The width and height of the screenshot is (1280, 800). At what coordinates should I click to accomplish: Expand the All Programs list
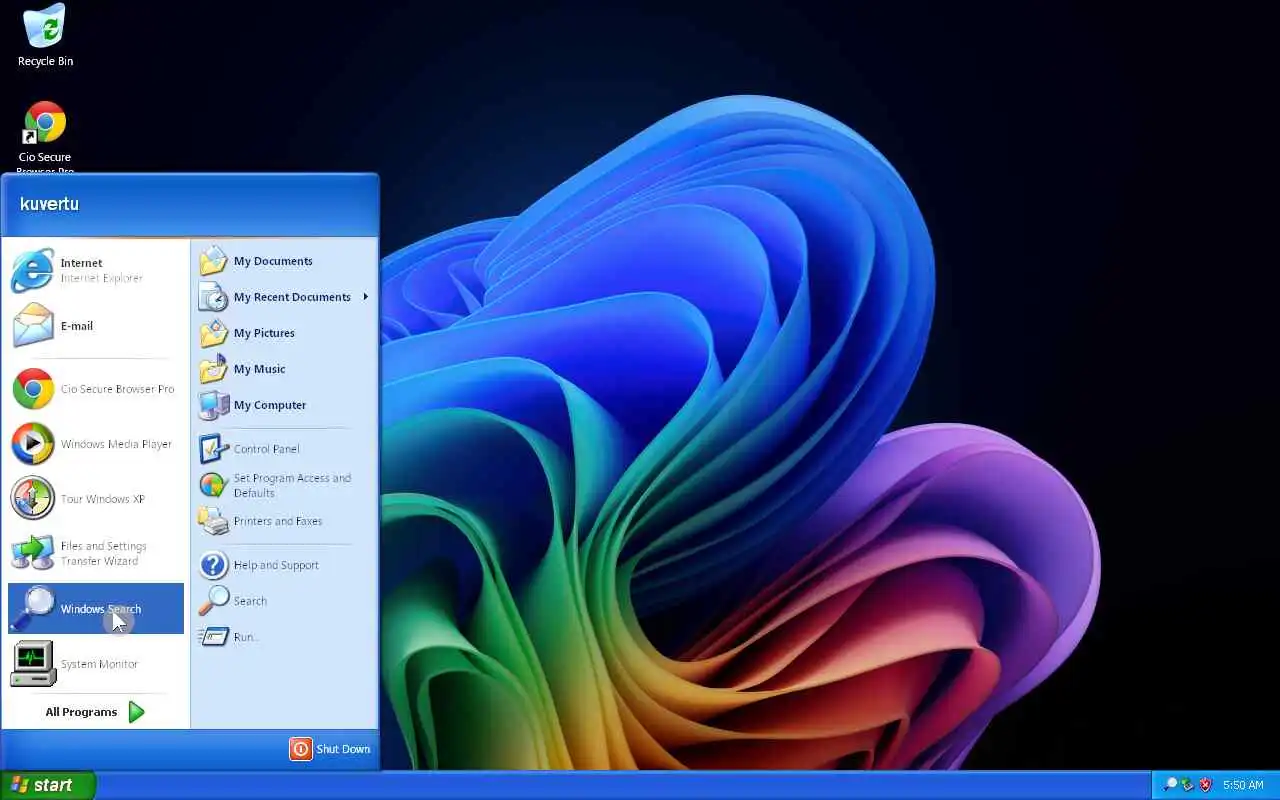96,712
